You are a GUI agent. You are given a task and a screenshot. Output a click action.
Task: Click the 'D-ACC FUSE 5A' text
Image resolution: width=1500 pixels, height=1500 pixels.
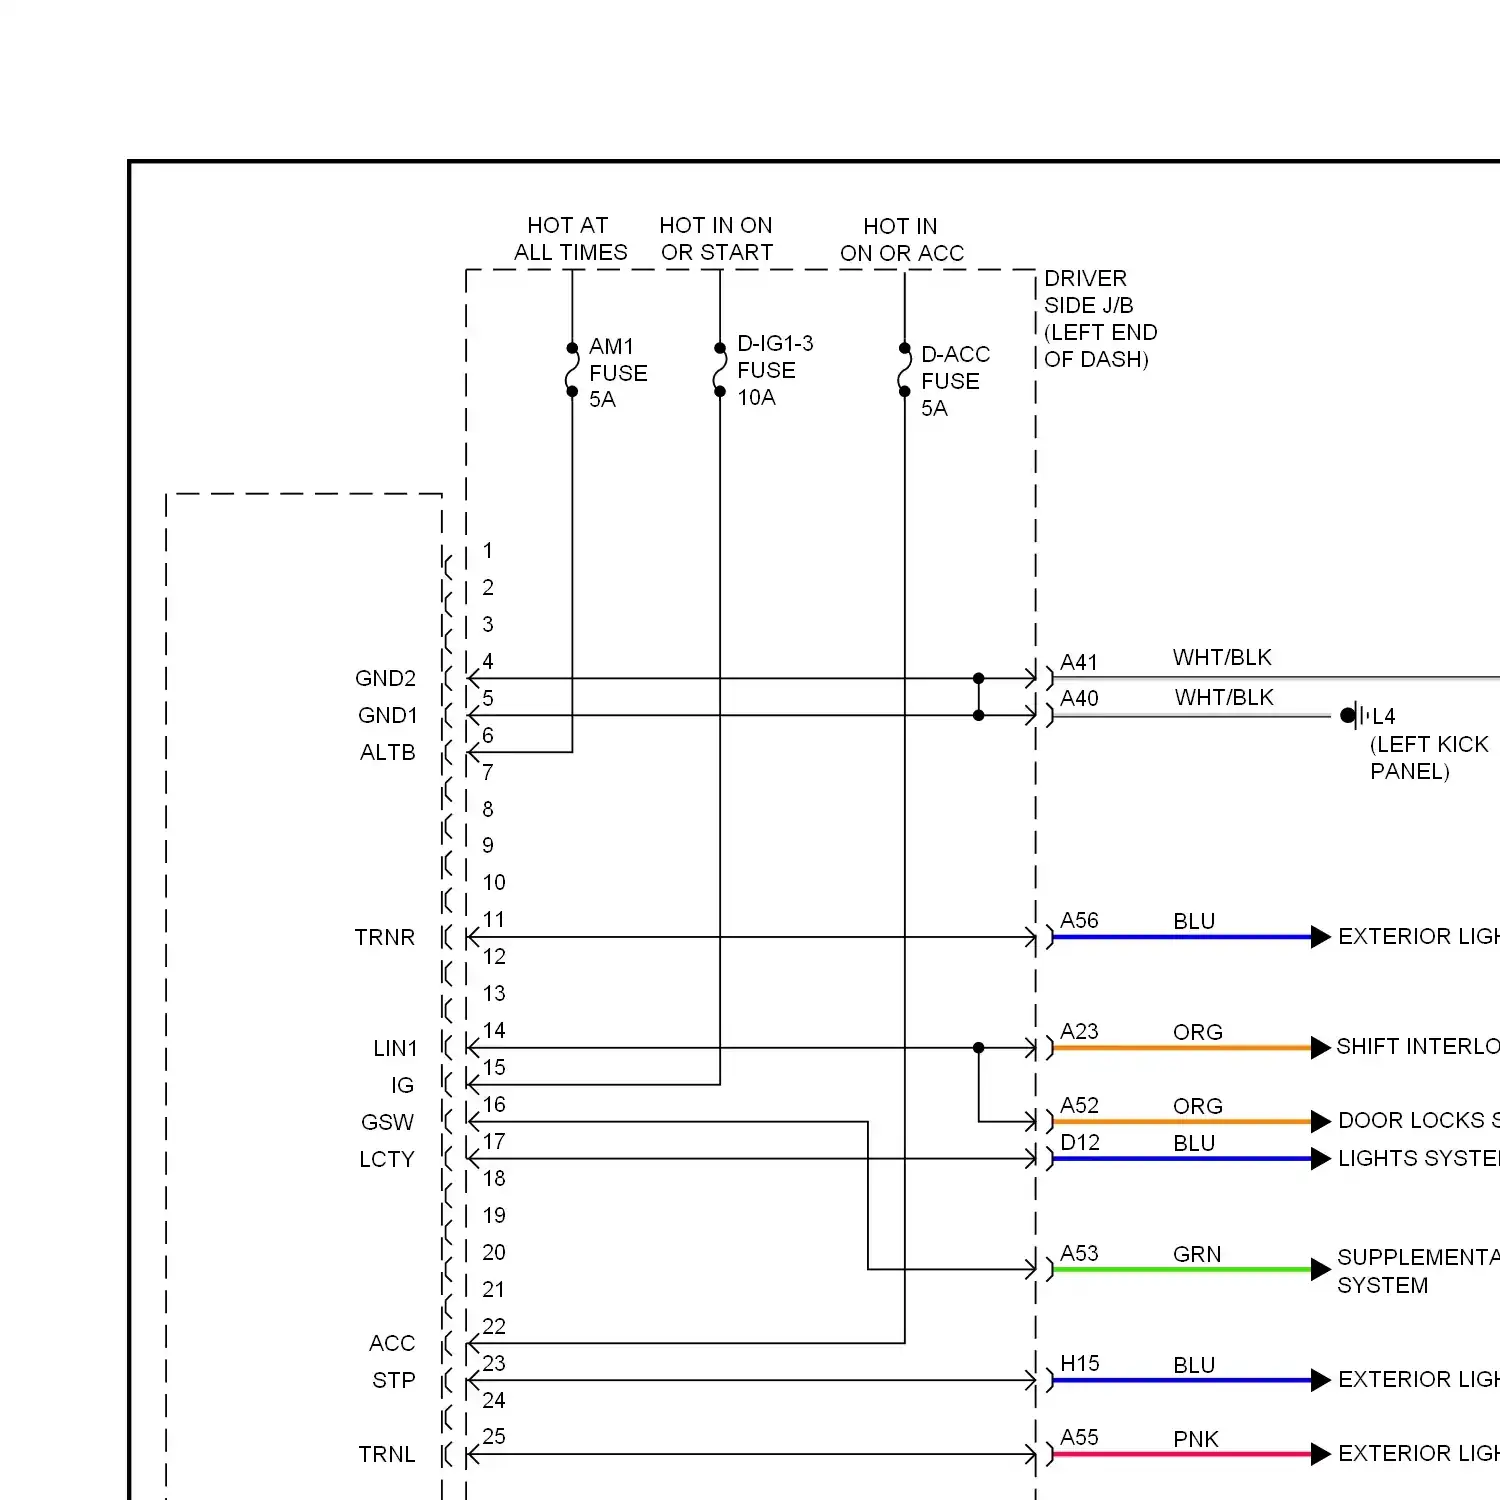(x=955, y=381)
